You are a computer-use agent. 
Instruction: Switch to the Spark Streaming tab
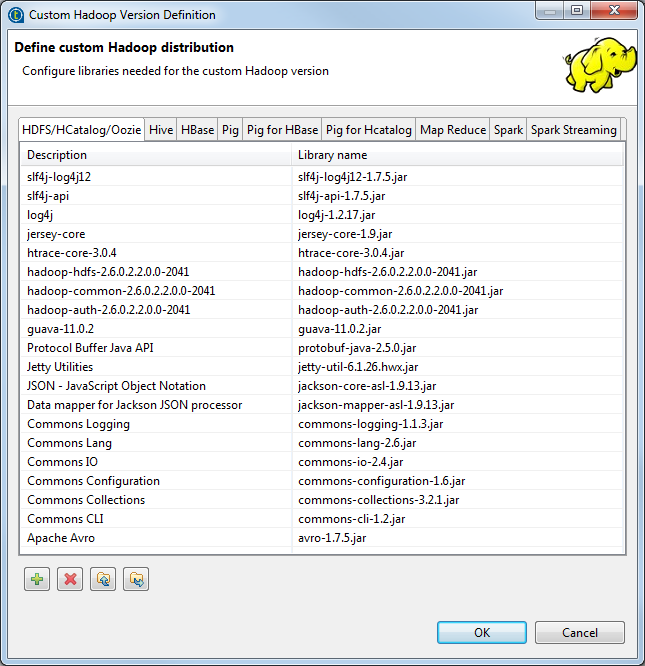[574, 130]
